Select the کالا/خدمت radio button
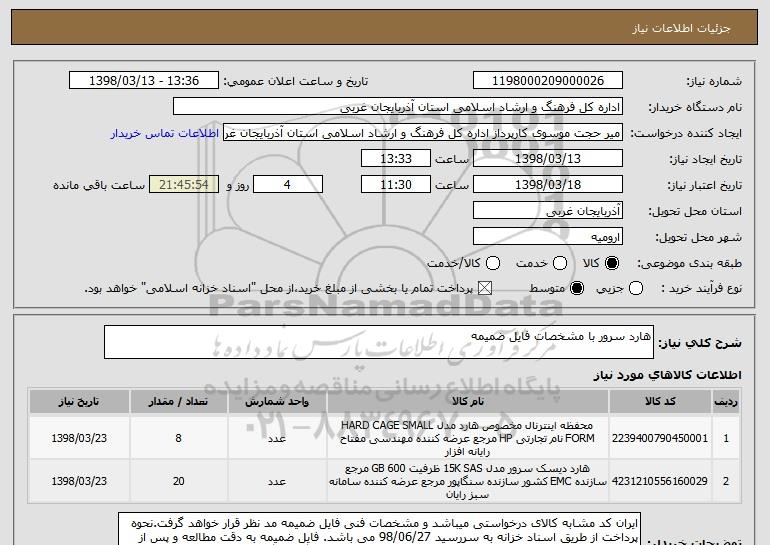770x545 pixels. click(x=493, y=264)
